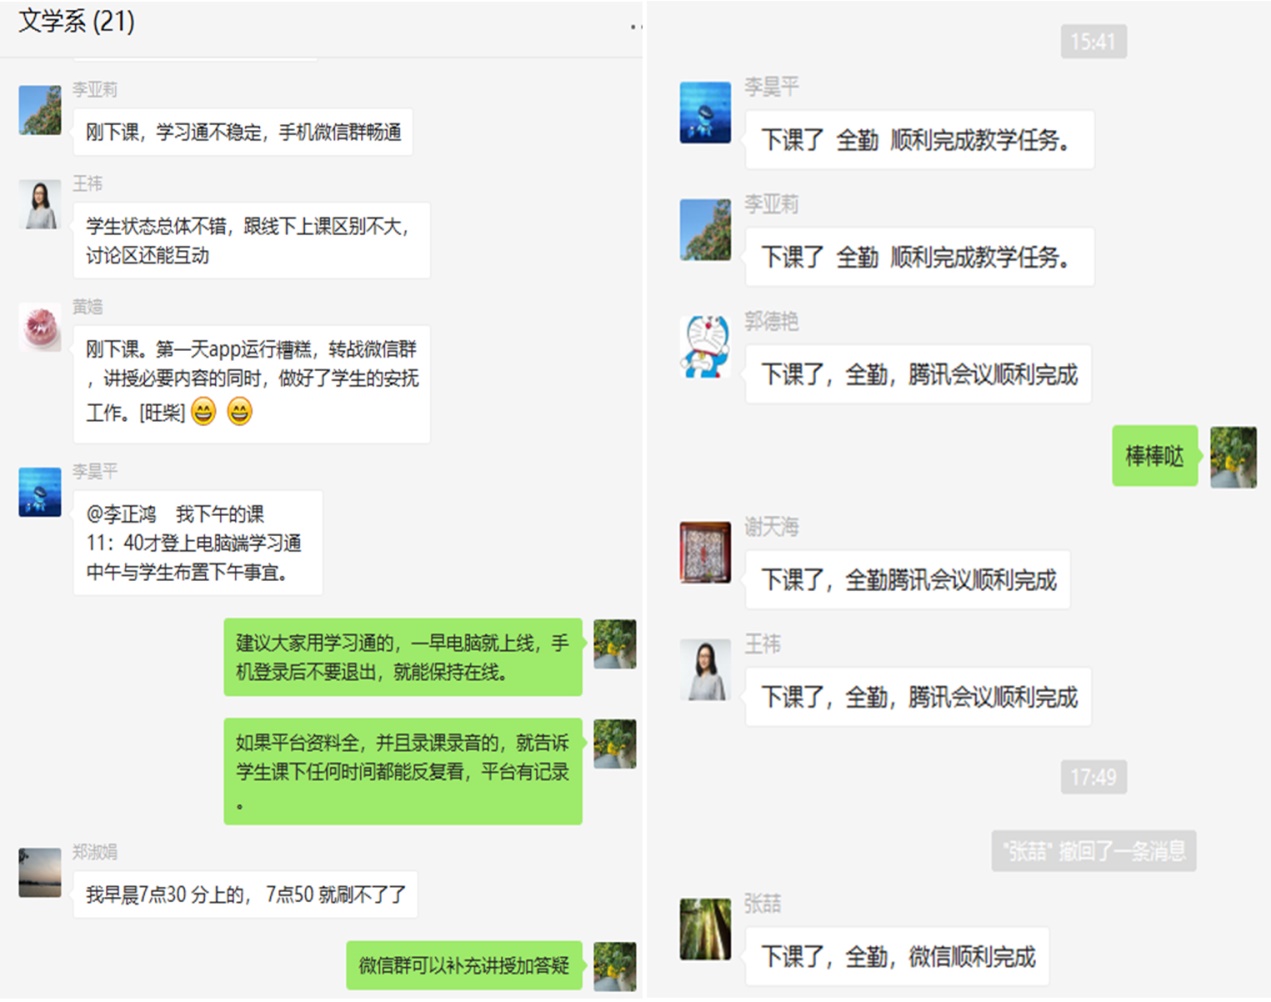Image resolution: width=1271 pixels, height=1002 pixels.
Task: Click the pink flower avatar of 黄嫱
Action: pos(40,328)
